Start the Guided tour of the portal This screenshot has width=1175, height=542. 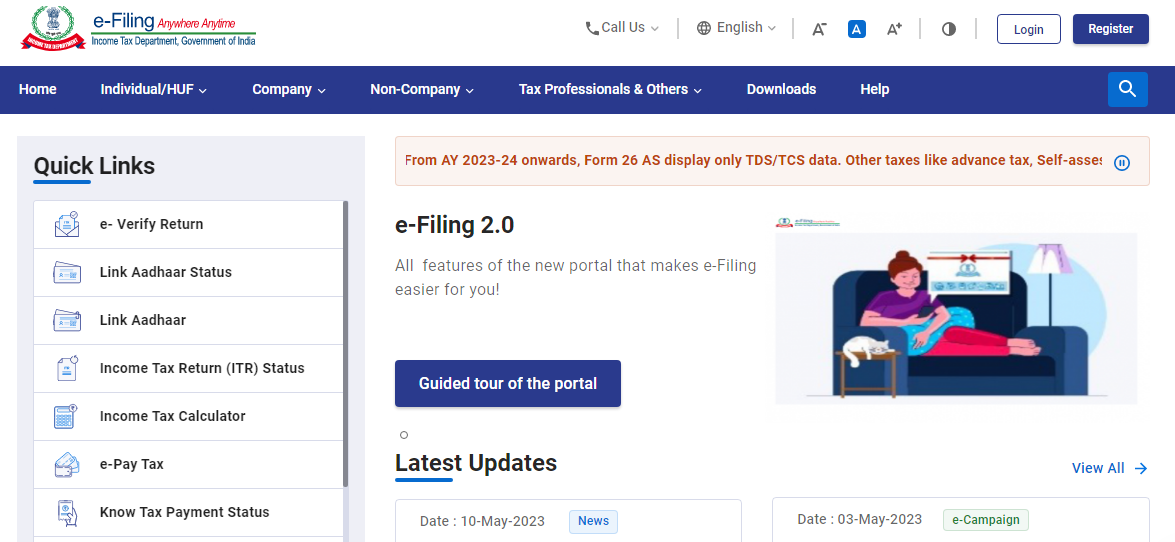(507, 384)
